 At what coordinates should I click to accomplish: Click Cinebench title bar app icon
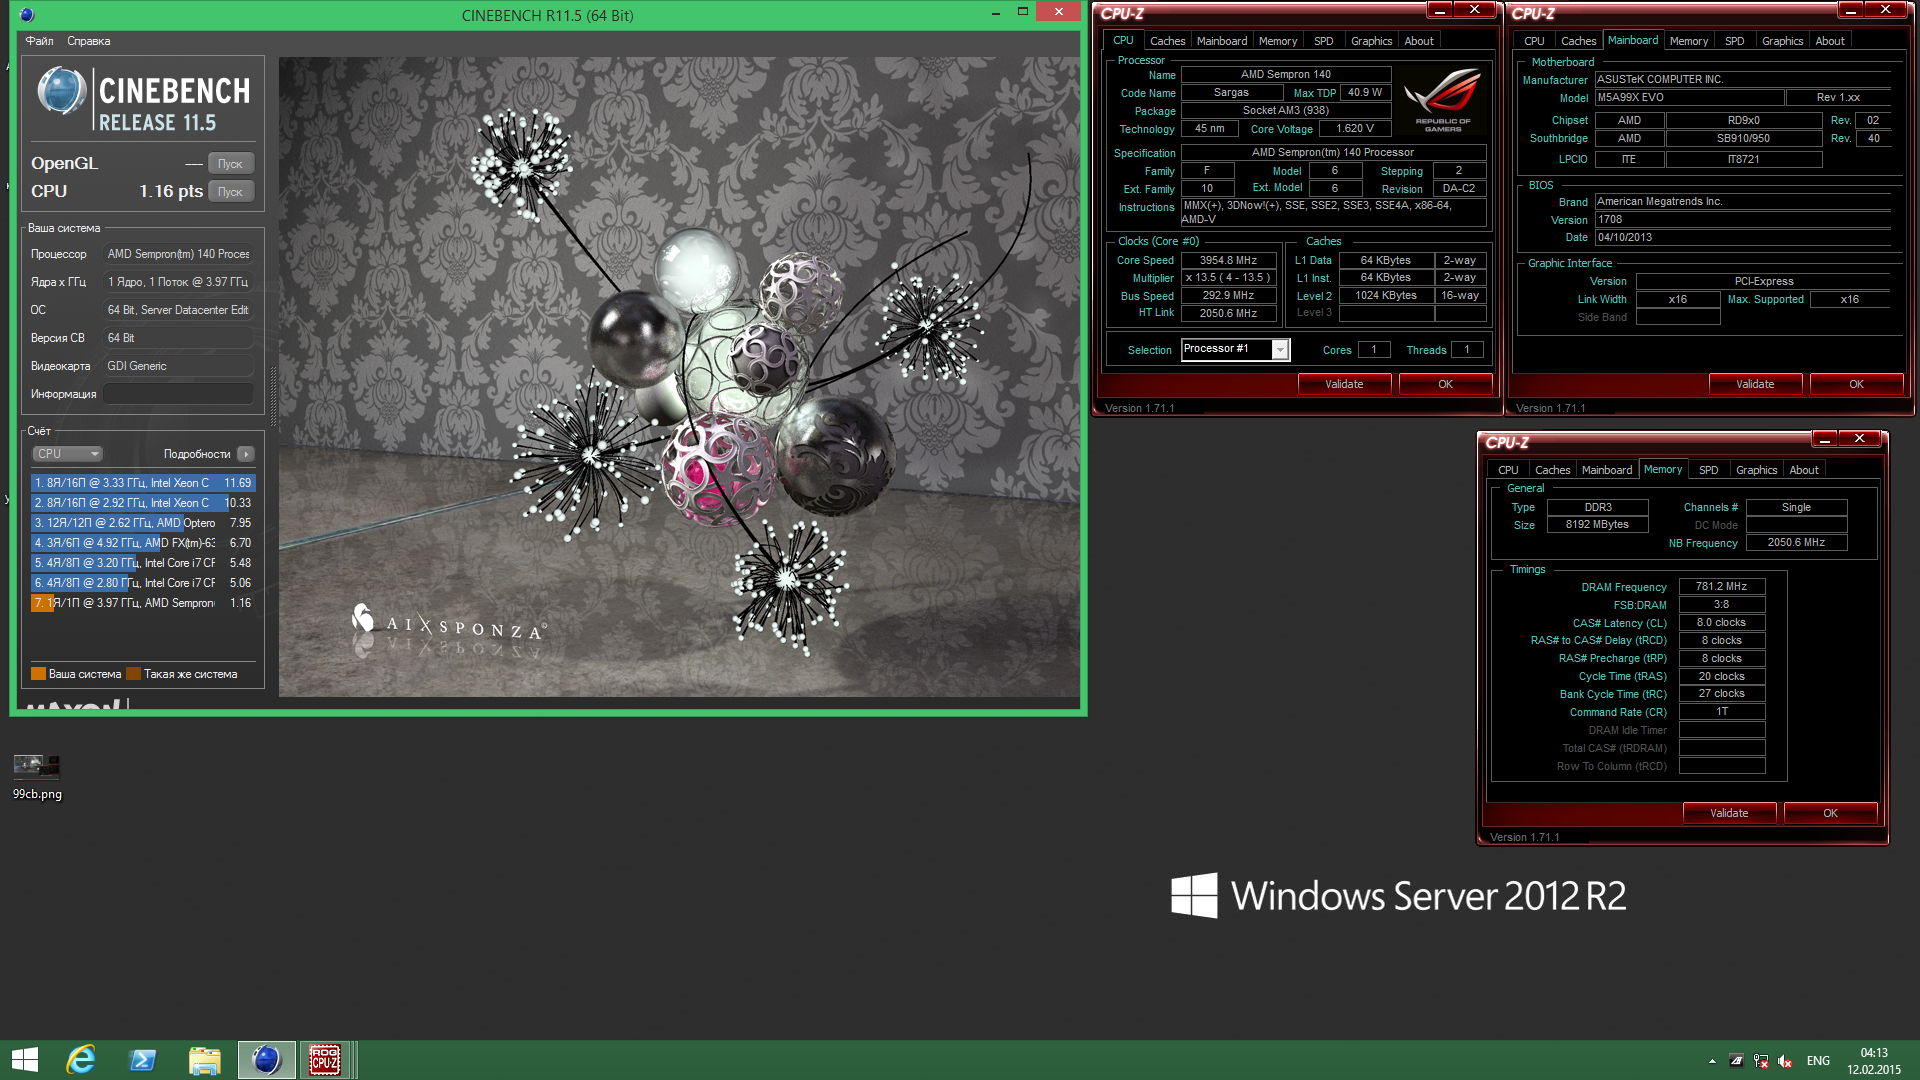point(27,15)
